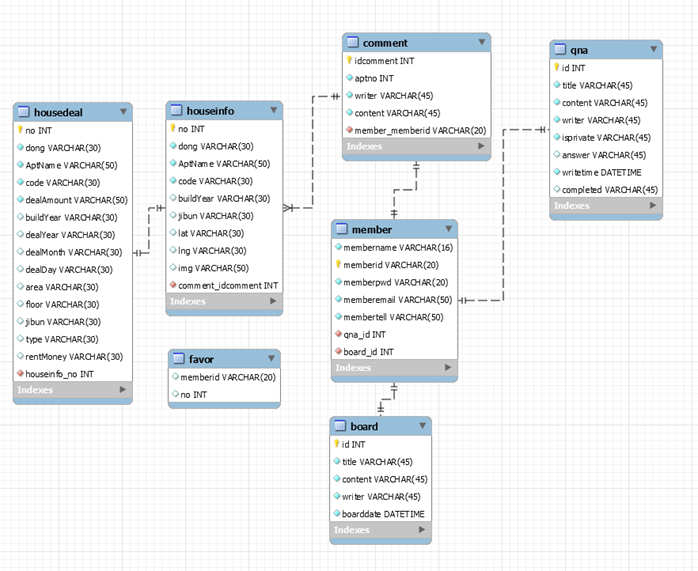The width and height of the screenshot is (698, 571).
Task: Select the houseinfo table title
Action: click(210, 110)
